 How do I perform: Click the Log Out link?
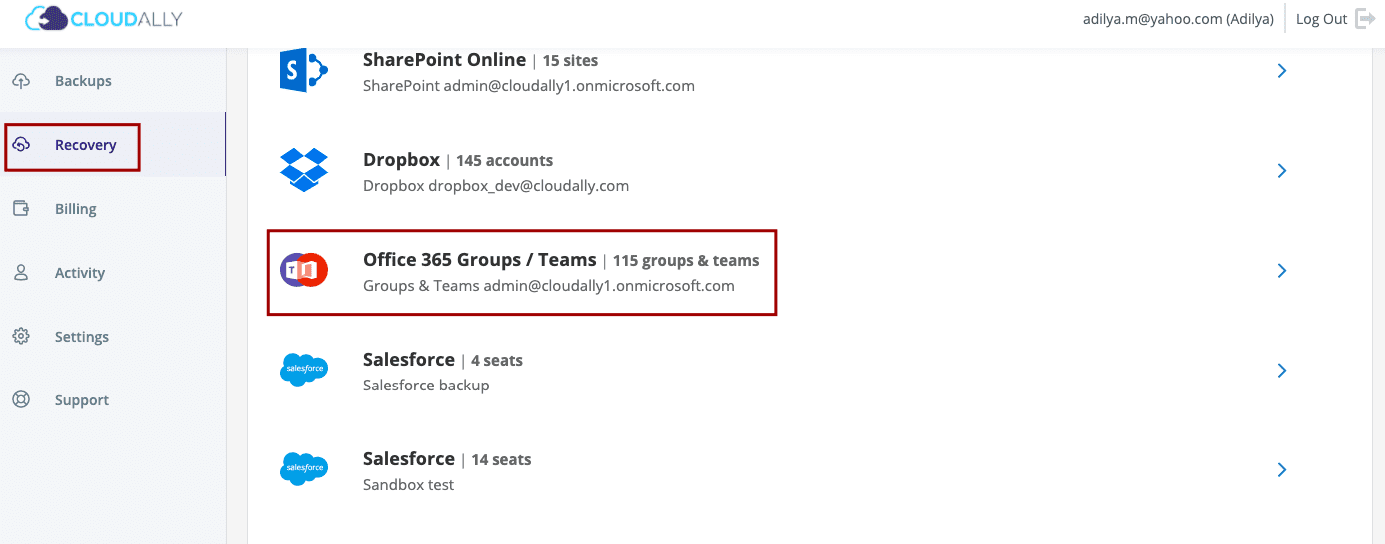[1322, 19]
